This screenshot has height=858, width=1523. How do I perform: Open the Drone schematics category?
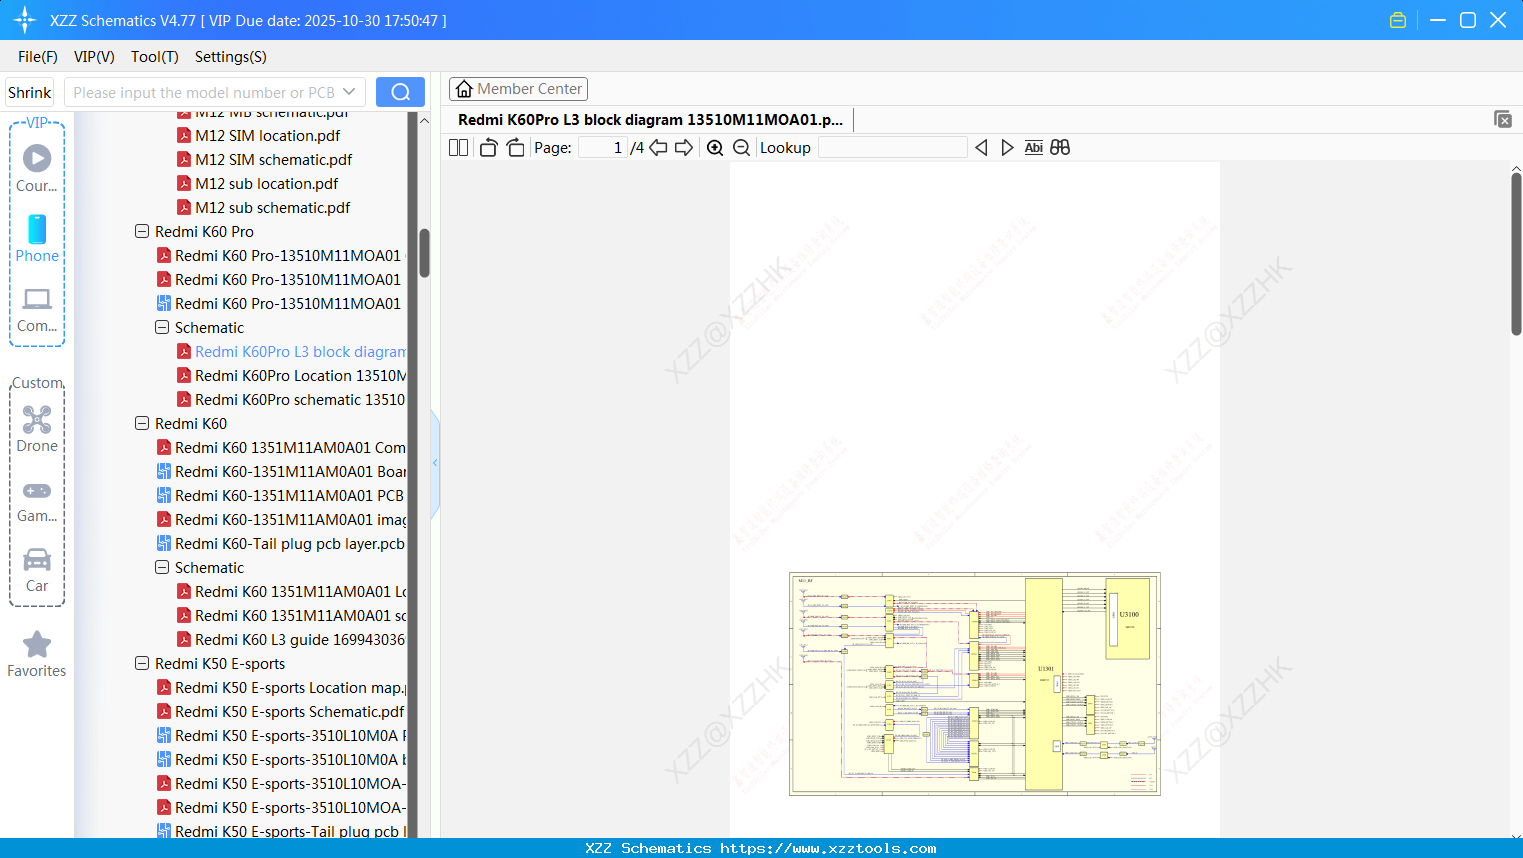pos(37,430)
